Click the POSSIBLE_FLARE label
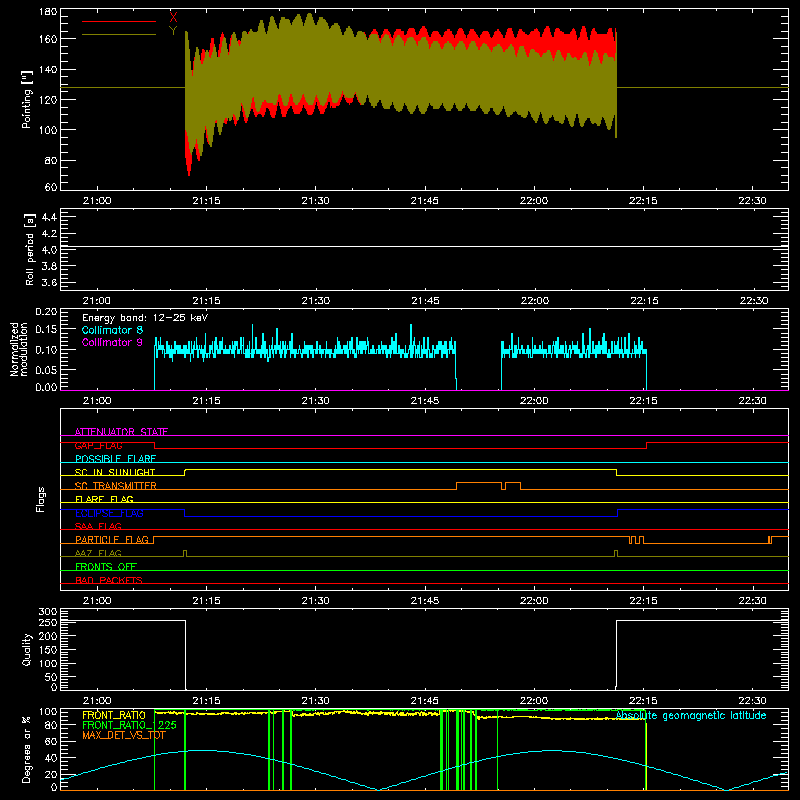800x800 pixels. point(115,459)
